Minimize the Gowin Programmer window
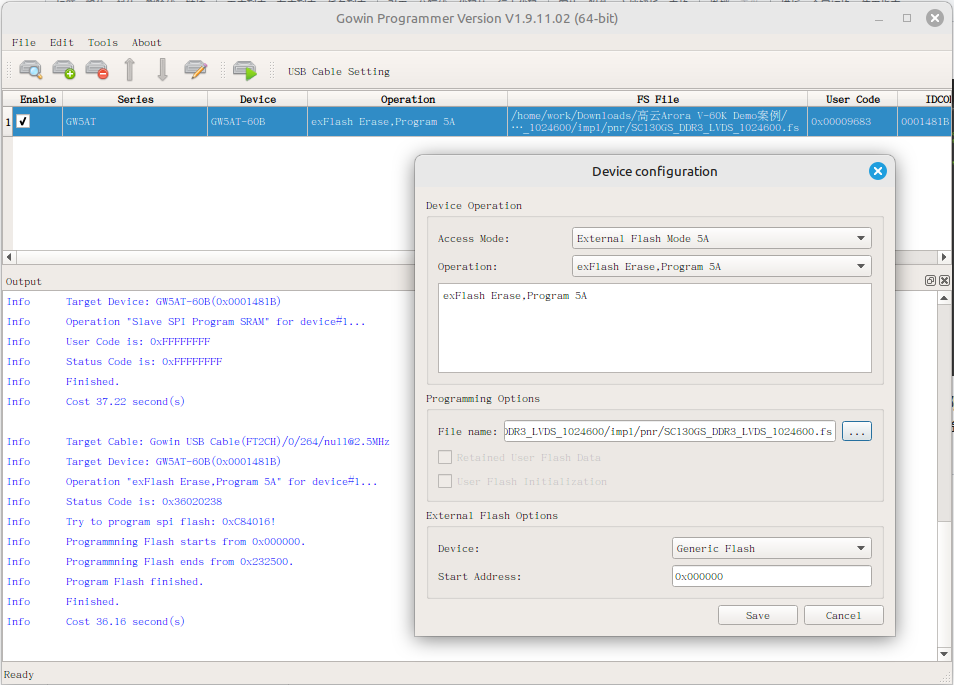The height and width of the screenshot is (685, 954). tap(879, 19)
